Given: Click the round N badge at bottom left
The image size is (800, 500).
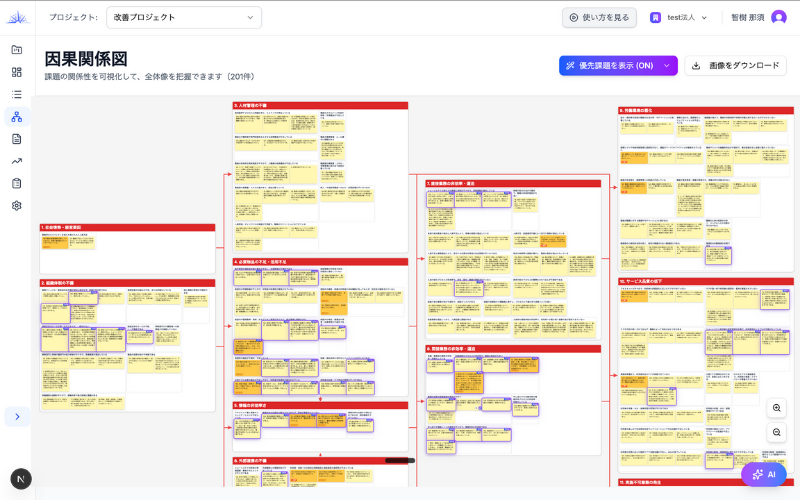Looking at the screenshot, I should [21, 479].
